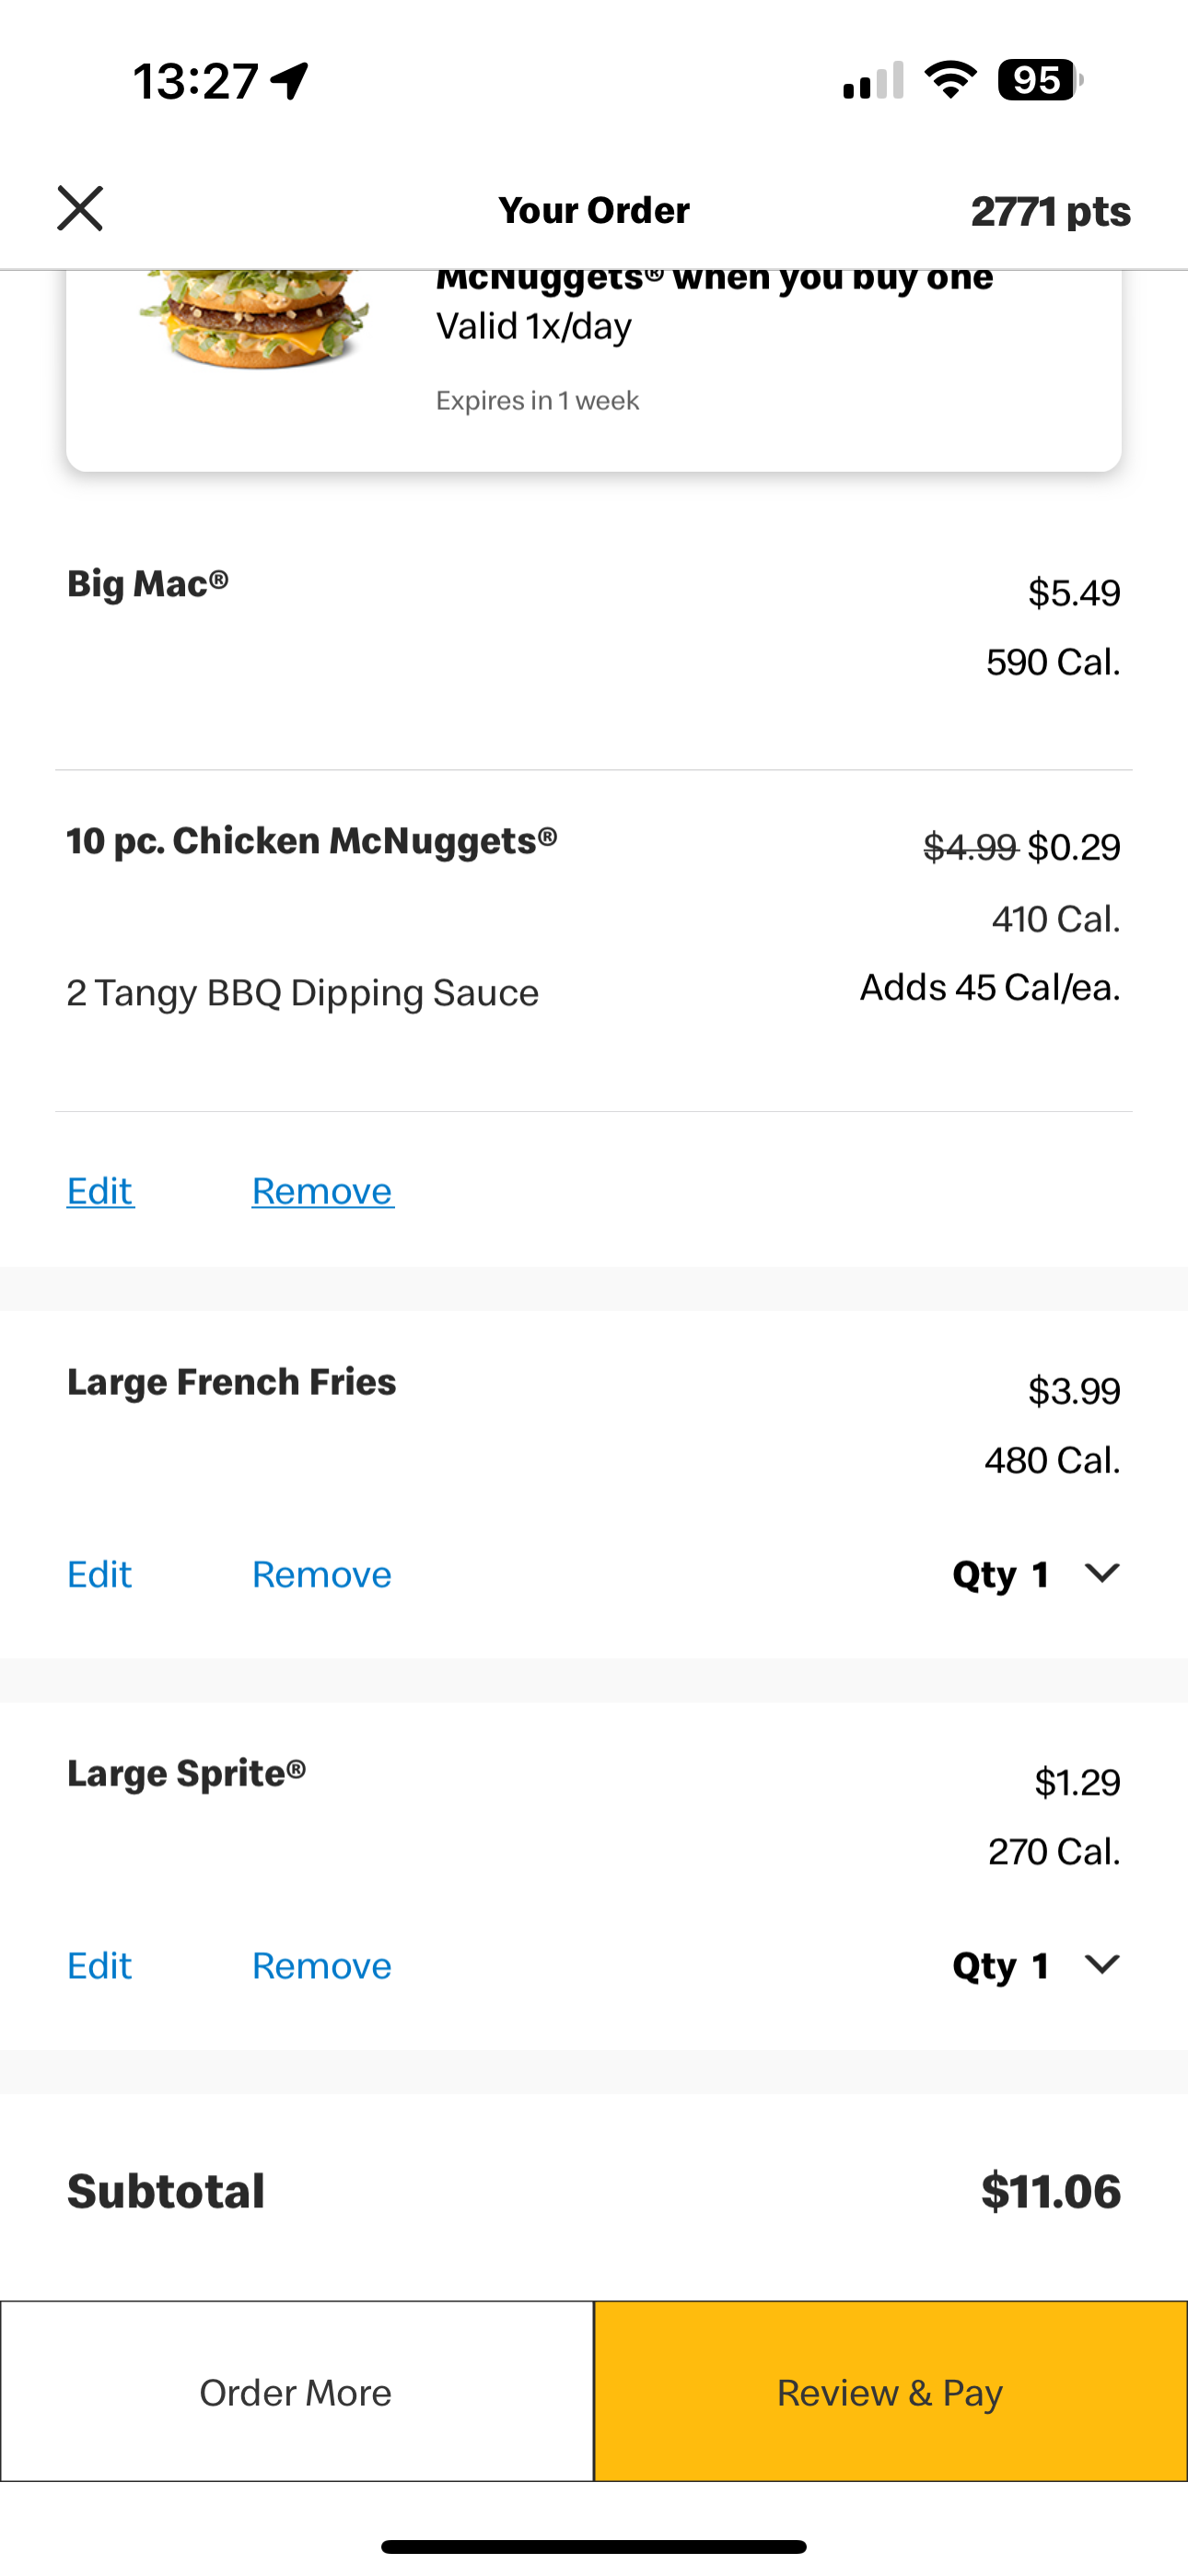Screen dimensions: 1188x2576
Task: Edit the Large Sprite item
Action: click(99, 1965)
